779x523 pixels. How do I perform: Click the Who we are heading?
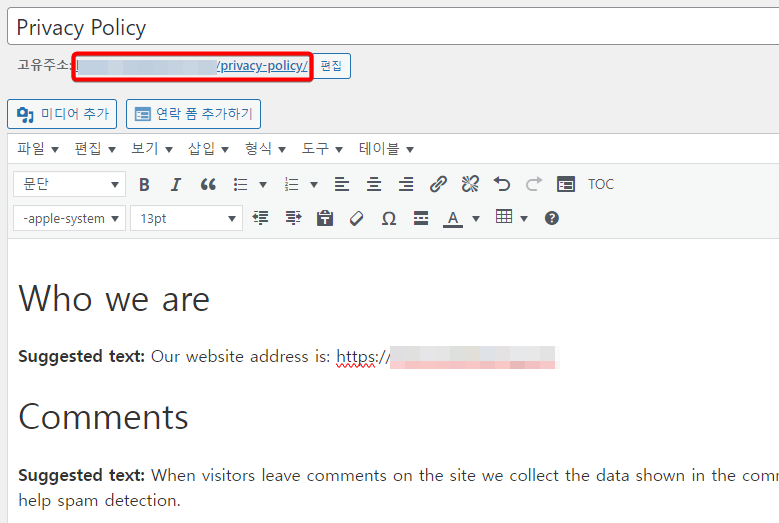[114, 299]
